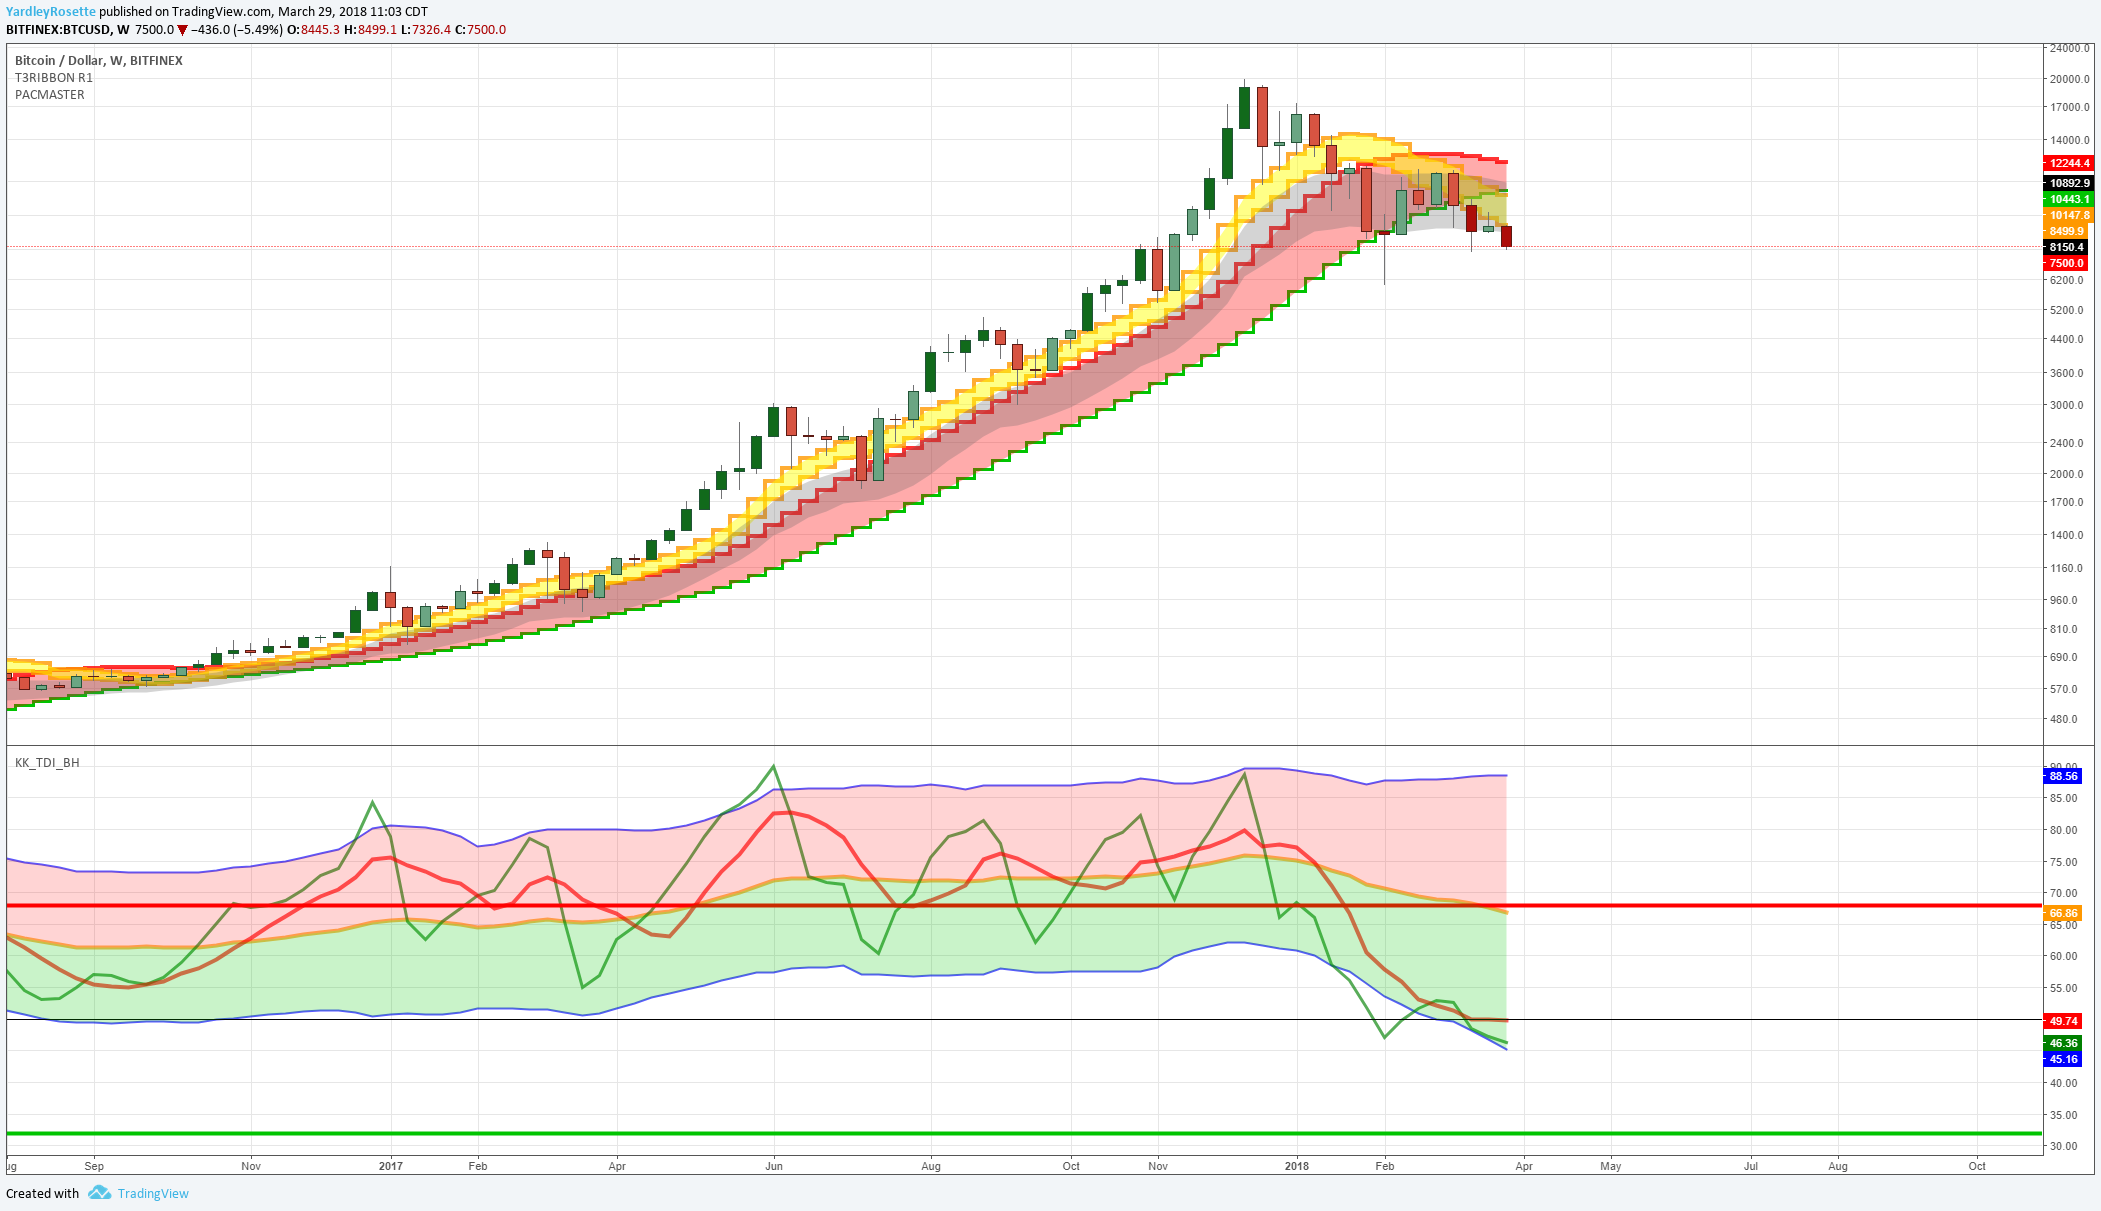Image resolution: width=2101 pixels, height=1211 pixels.
Task: Select the T3RIBBON R1 indicator label
Action: [x=54, y=77]
